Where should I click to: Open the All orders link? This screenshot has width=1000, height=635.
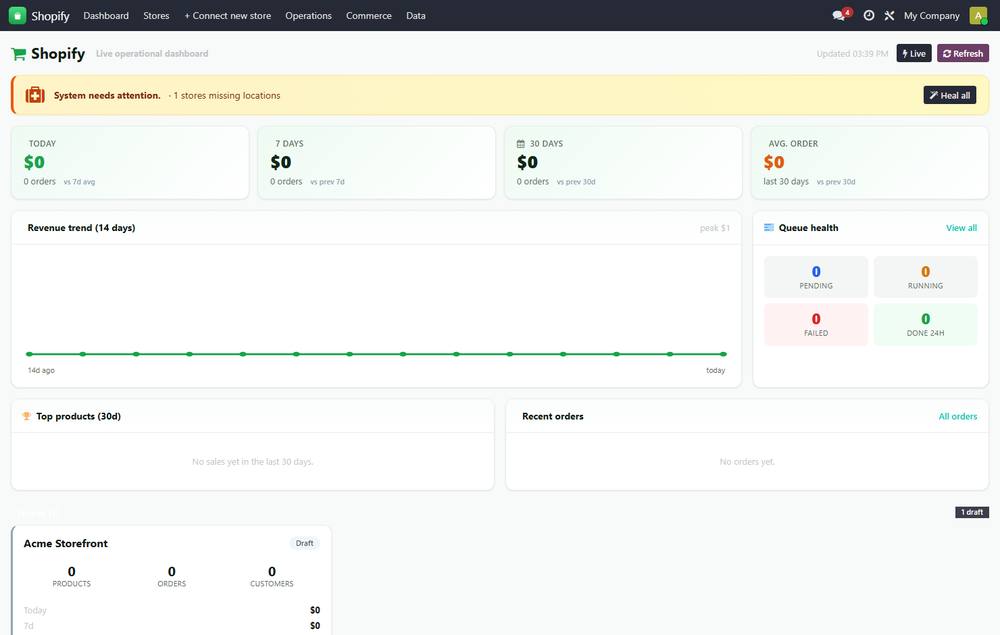[957, 416]
